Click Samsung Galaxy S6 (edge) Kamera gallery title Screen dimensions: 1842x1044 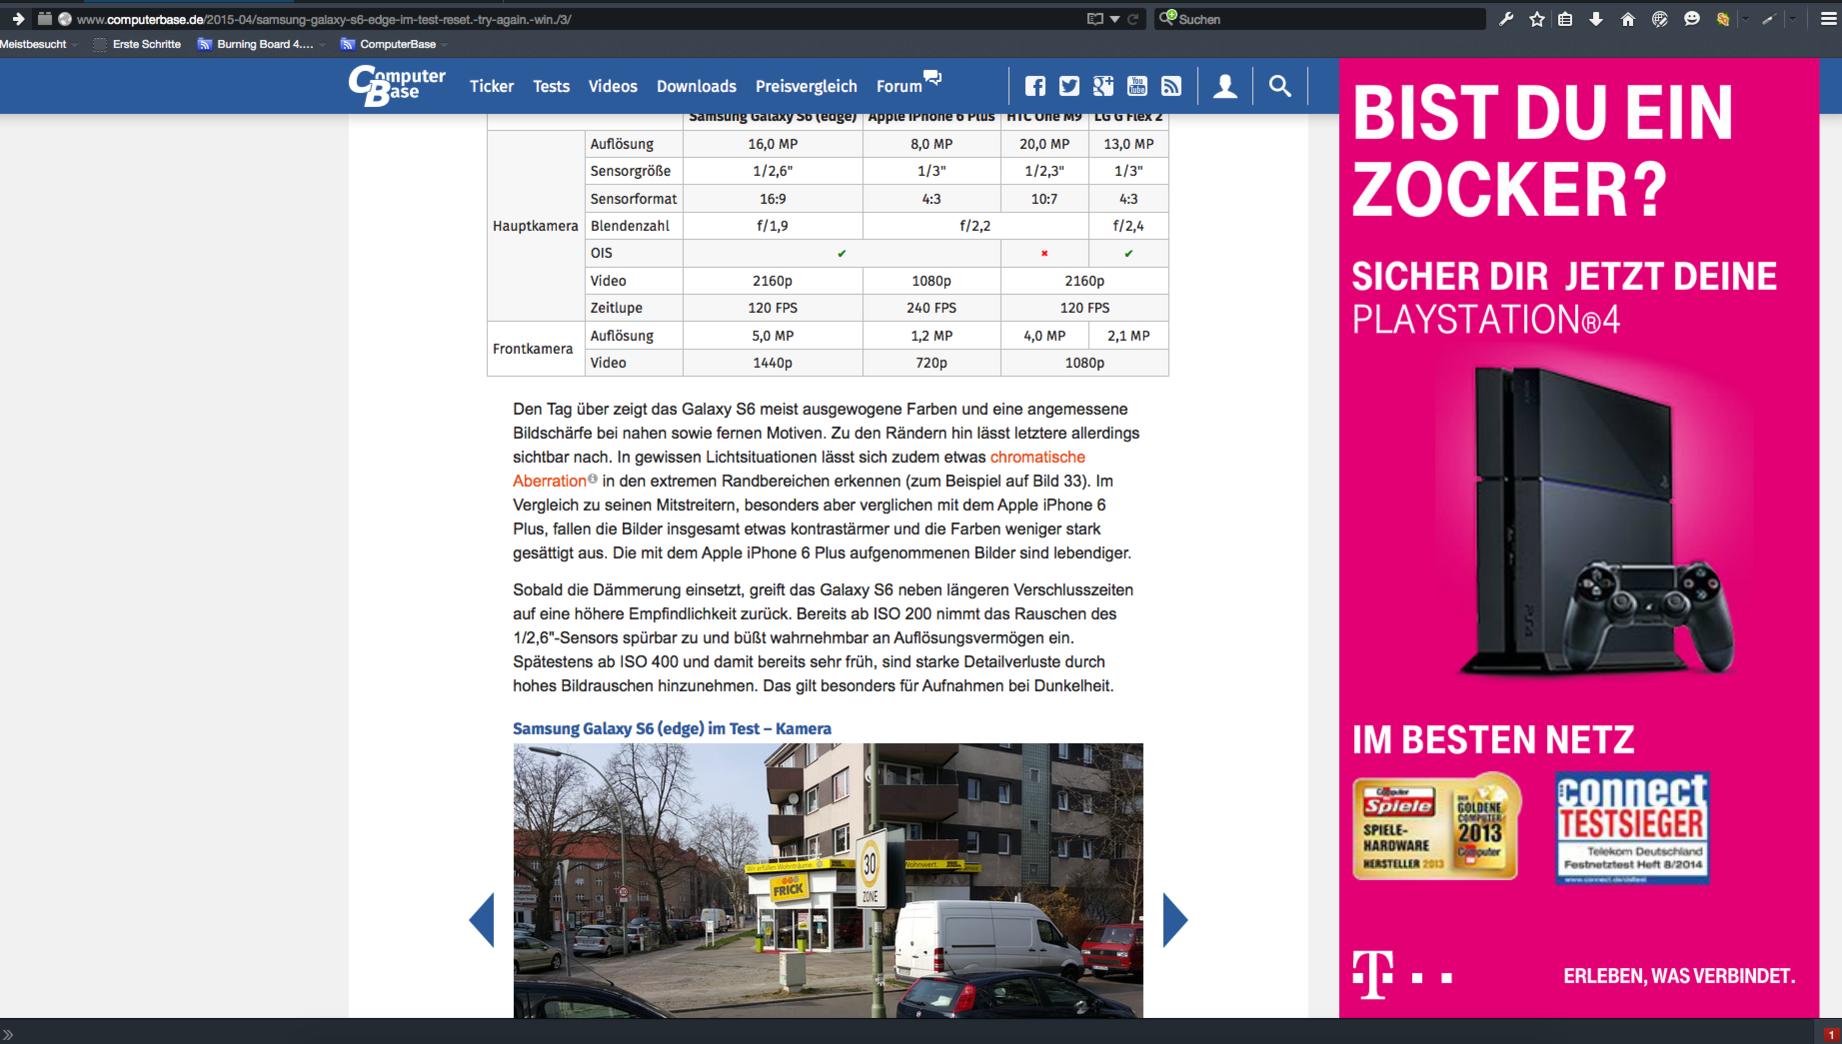[x=672, y=729]
